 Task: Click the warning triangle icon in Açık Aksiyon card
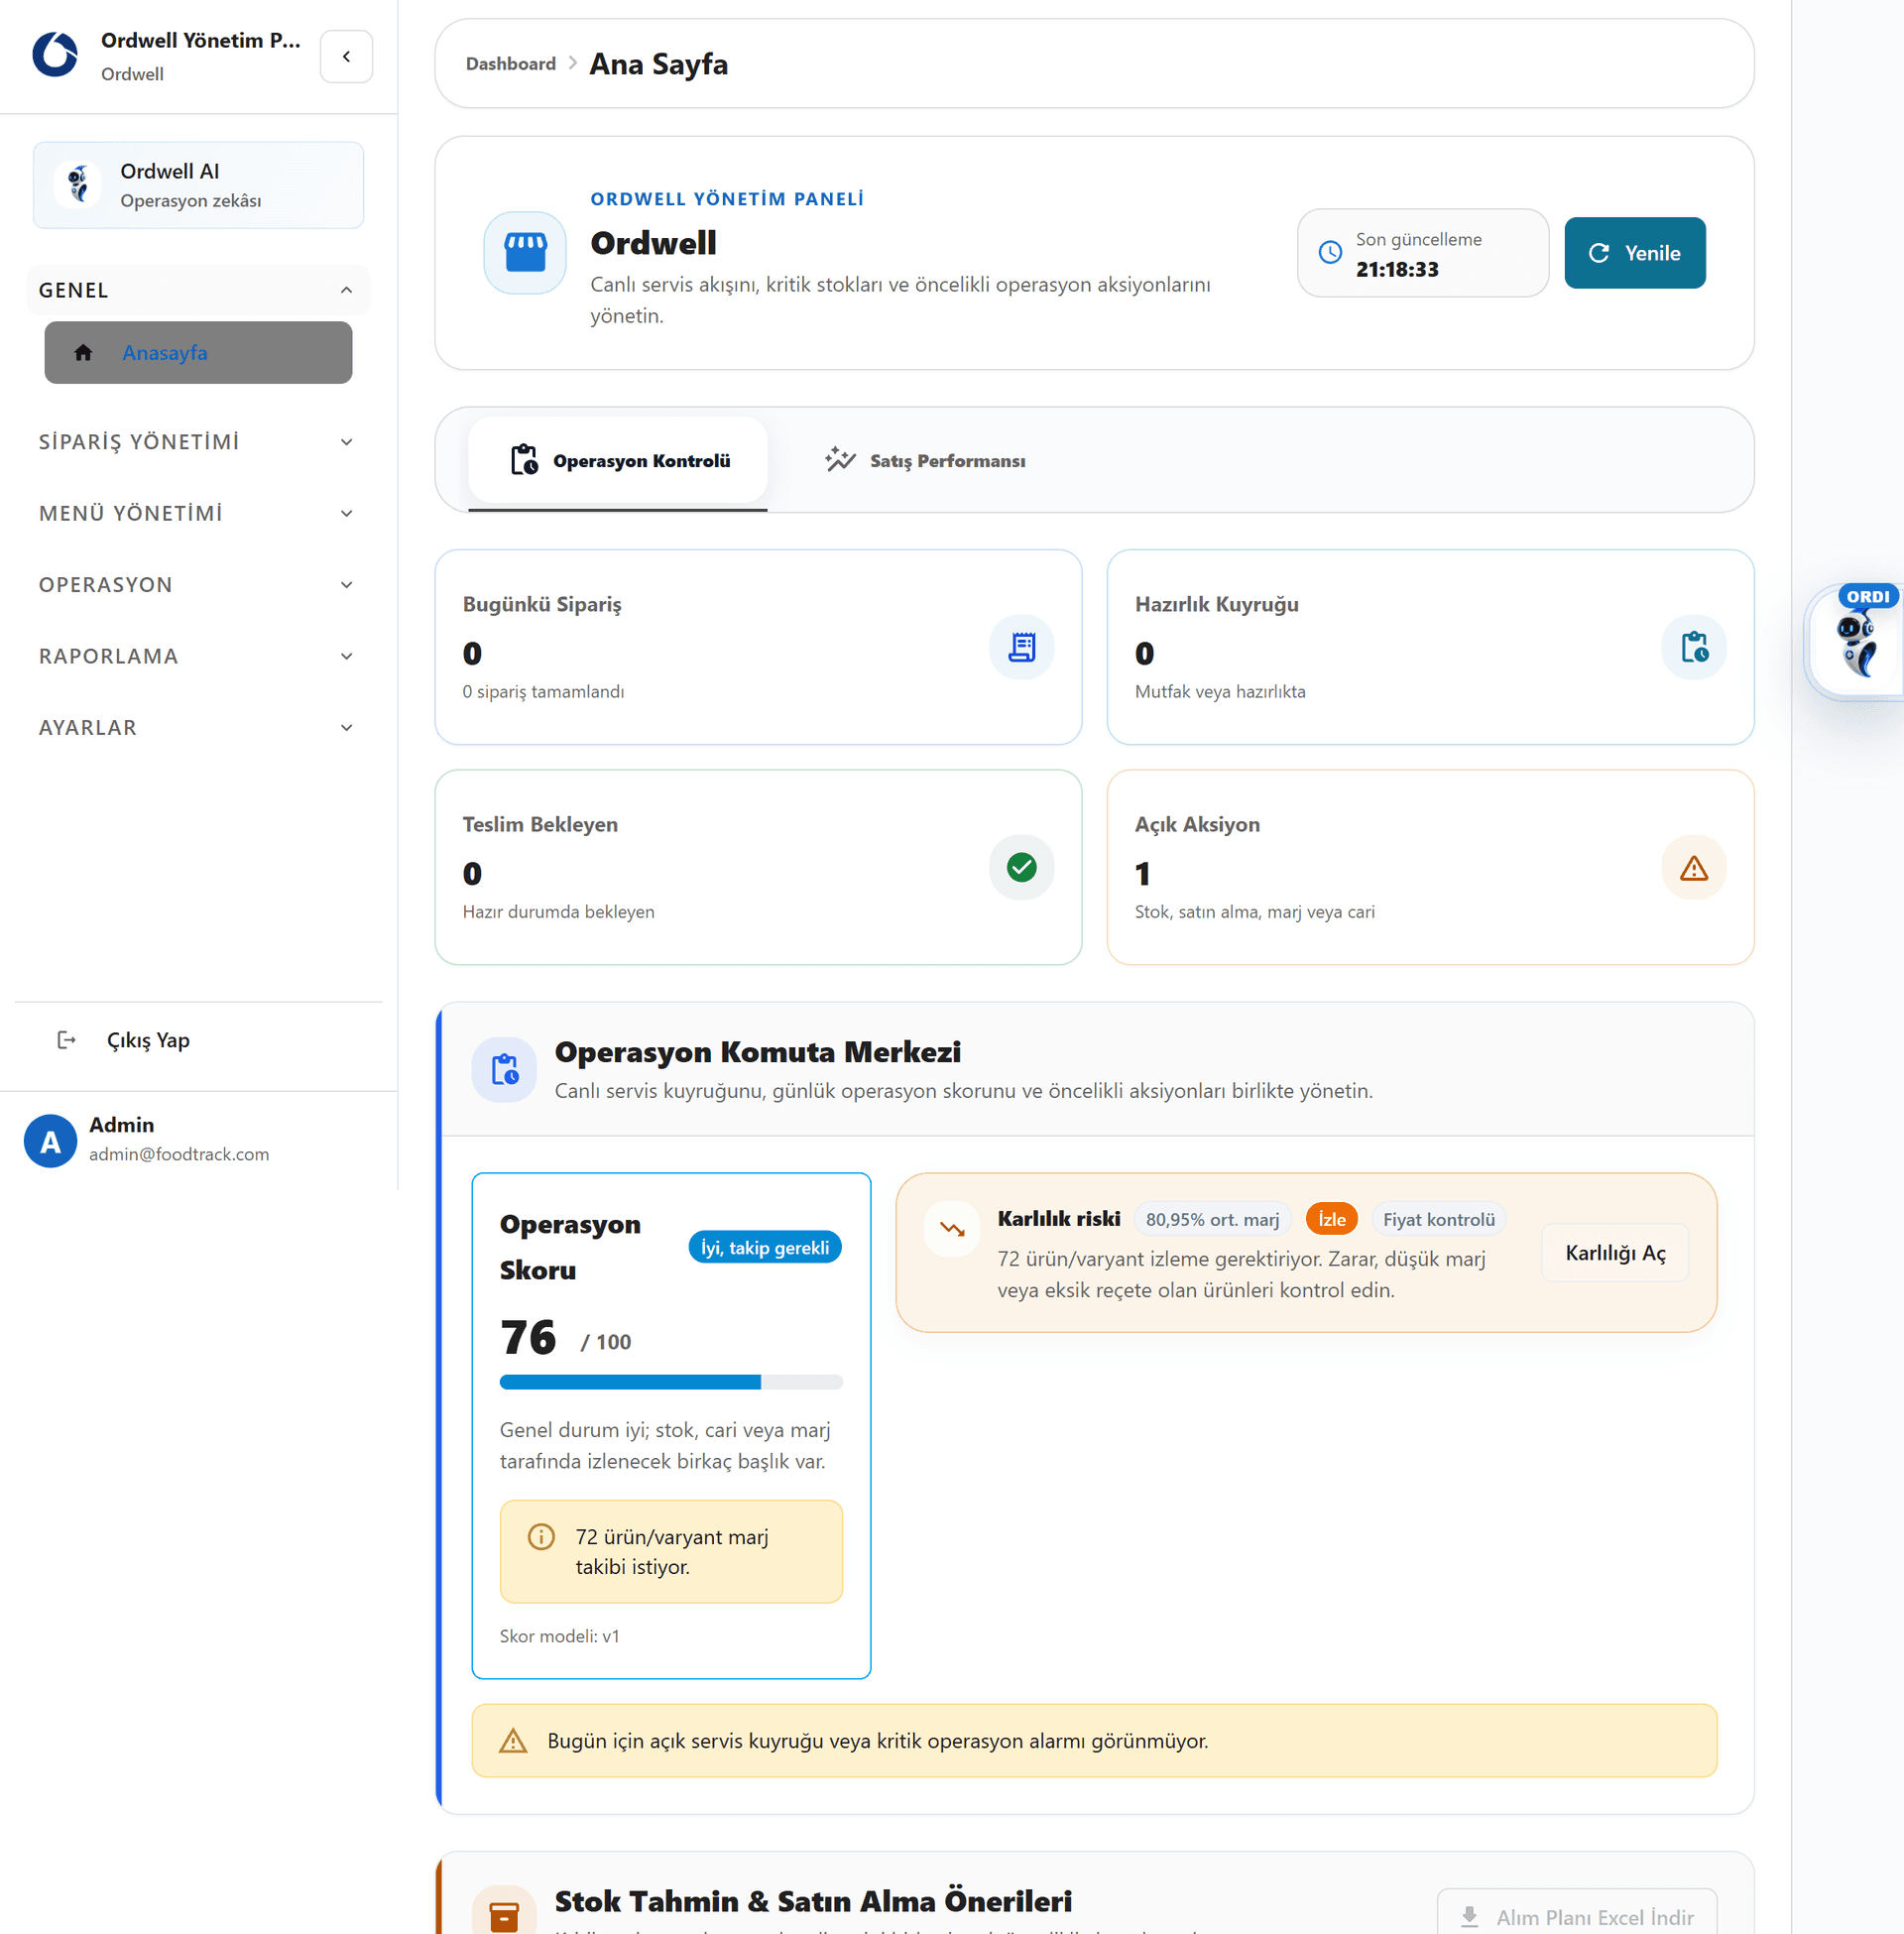(x=1693, y=867)
